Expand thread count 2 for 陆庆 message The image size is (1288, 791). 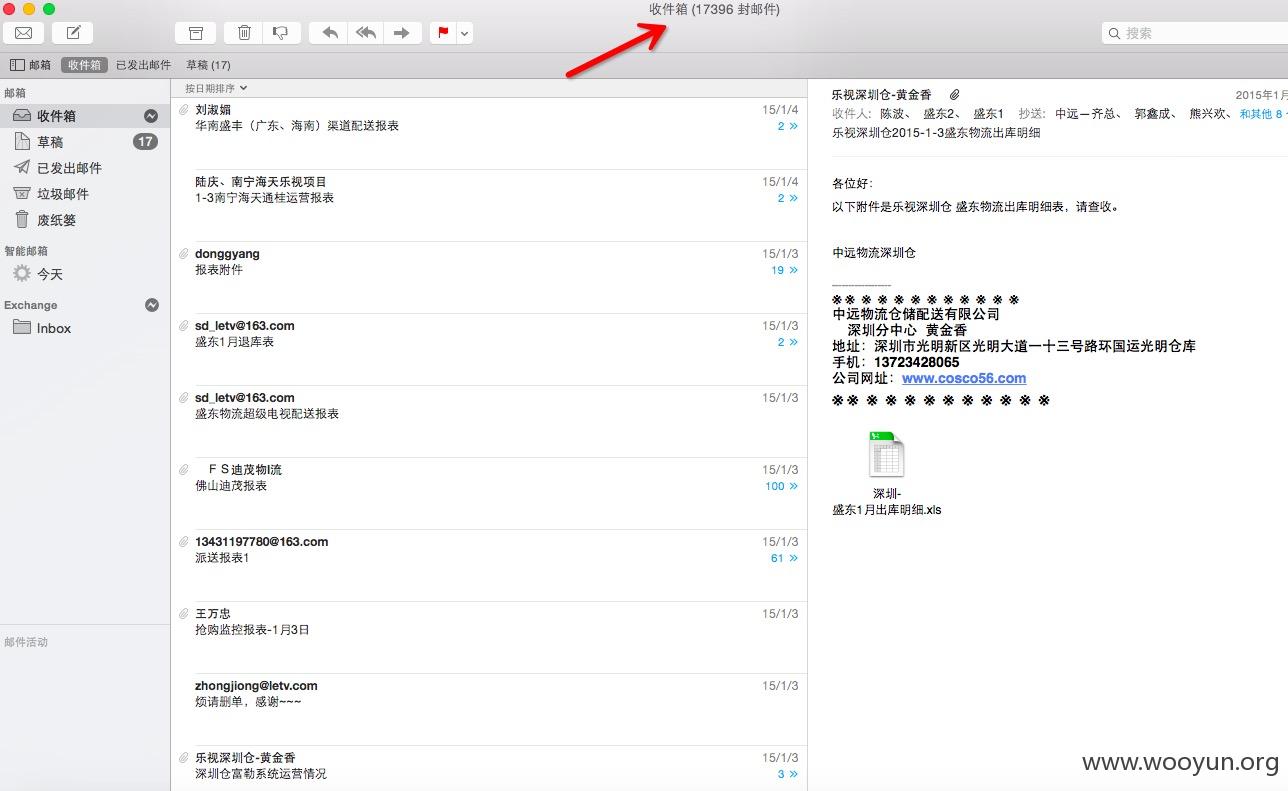(x=788, y=198)
